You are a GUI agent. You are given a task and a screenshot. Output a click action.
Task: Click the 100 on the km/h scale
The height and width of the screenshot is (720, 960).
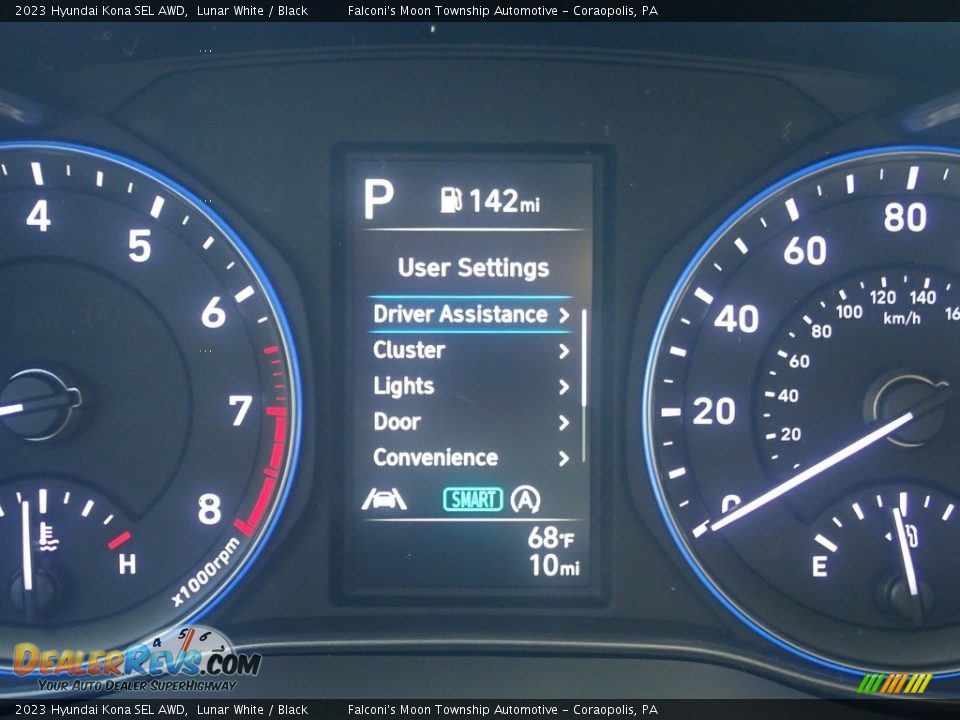click(849, 312)
